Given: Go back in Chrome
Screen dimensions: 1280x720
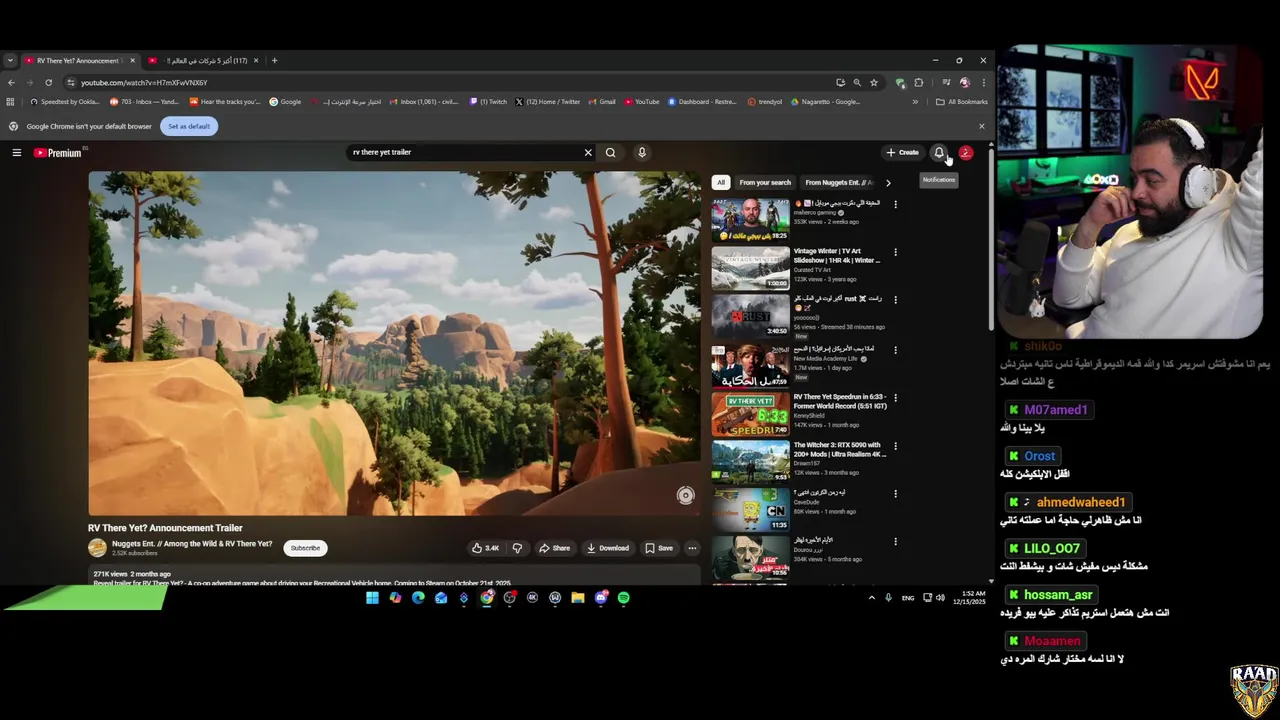Looking at the screenshot, I should tap(11, 83).
